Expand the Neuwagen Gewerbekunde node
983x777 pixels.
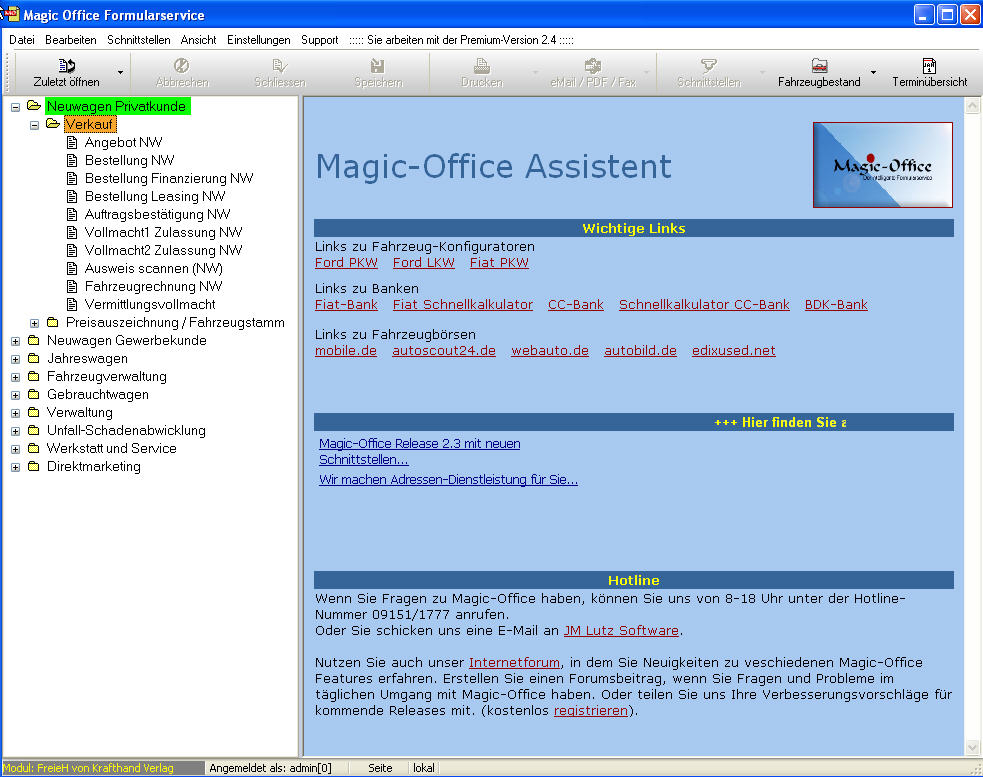pos(16,342)
